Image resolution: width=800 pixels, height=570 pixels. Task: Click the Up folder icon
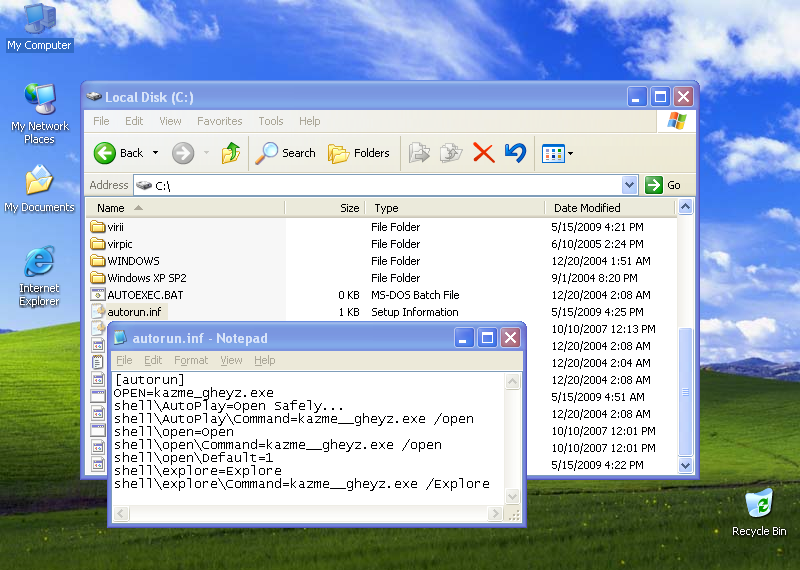point(231,153)
